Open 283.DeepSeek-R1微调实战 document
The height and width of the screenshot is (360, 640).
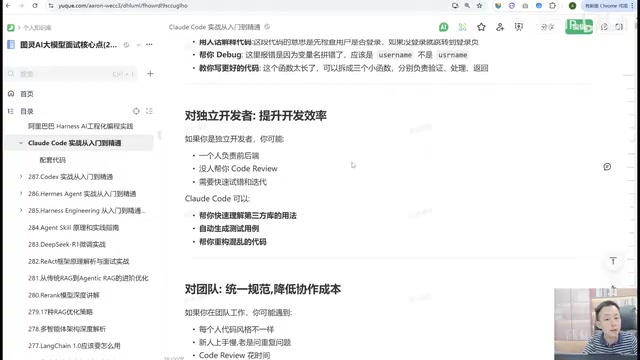coord(67,244)
